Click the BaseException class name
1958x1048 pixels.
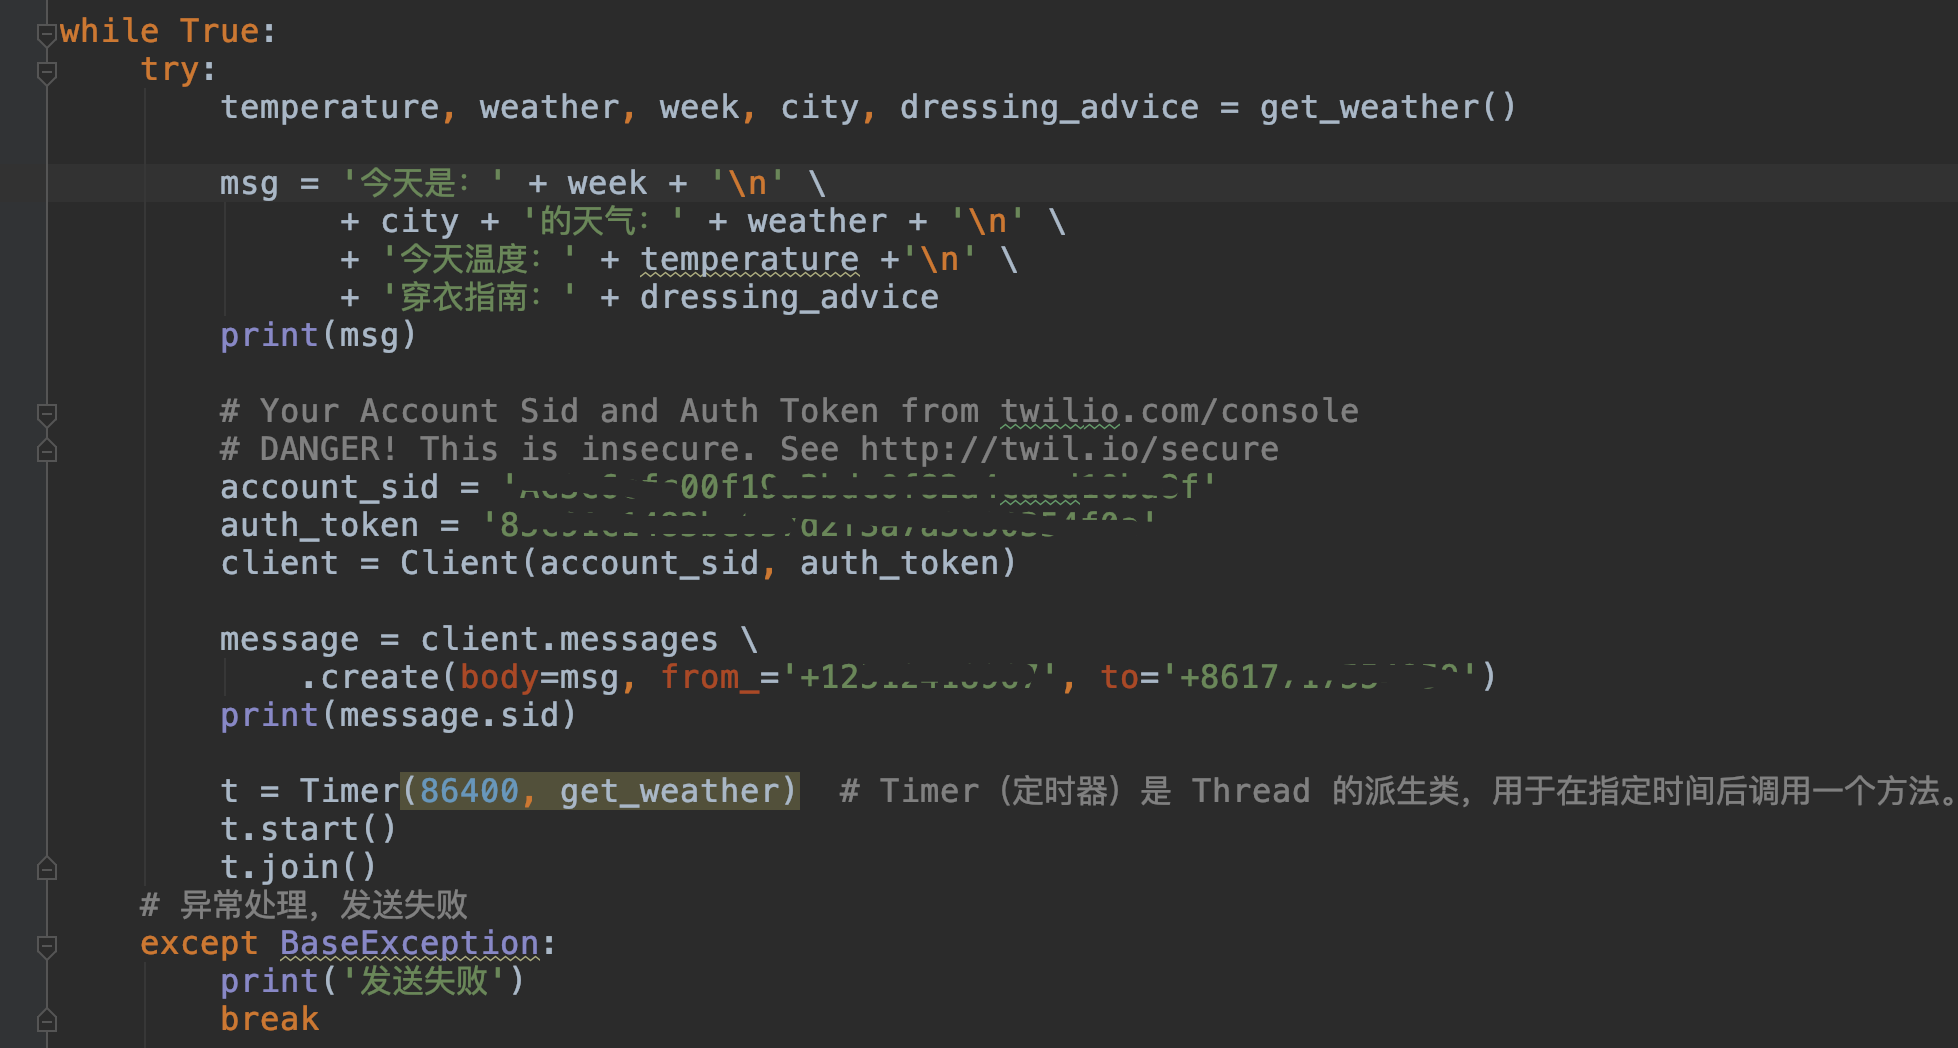pos(409,943)
